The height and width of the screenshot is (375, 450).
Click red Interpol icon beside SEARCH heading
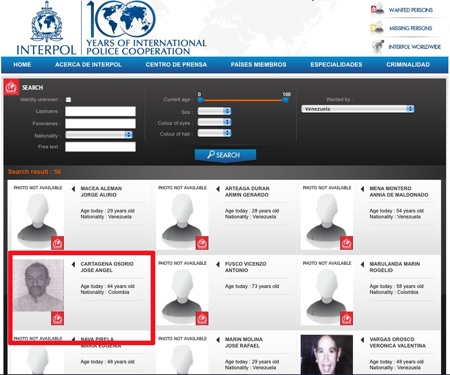pos(11,87)
